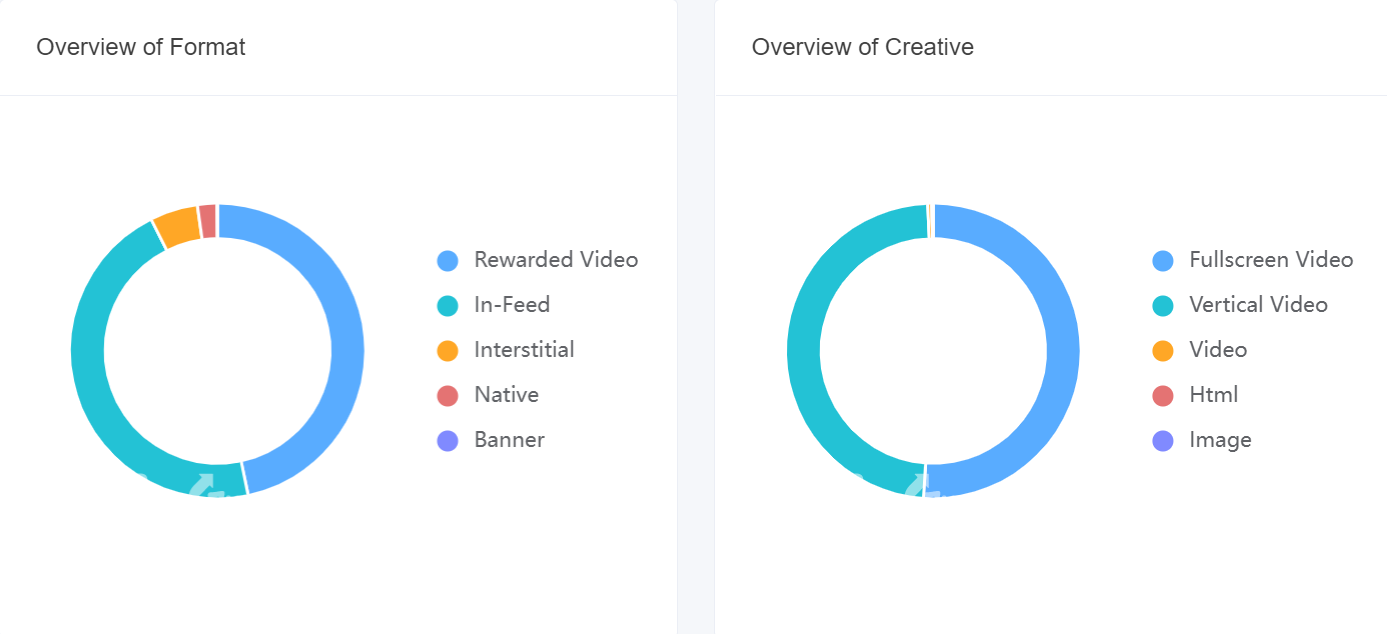The height and width of the screenshot is (634, 1387).
Task: Click the Overview of Format heading
Action: point(141,47)
